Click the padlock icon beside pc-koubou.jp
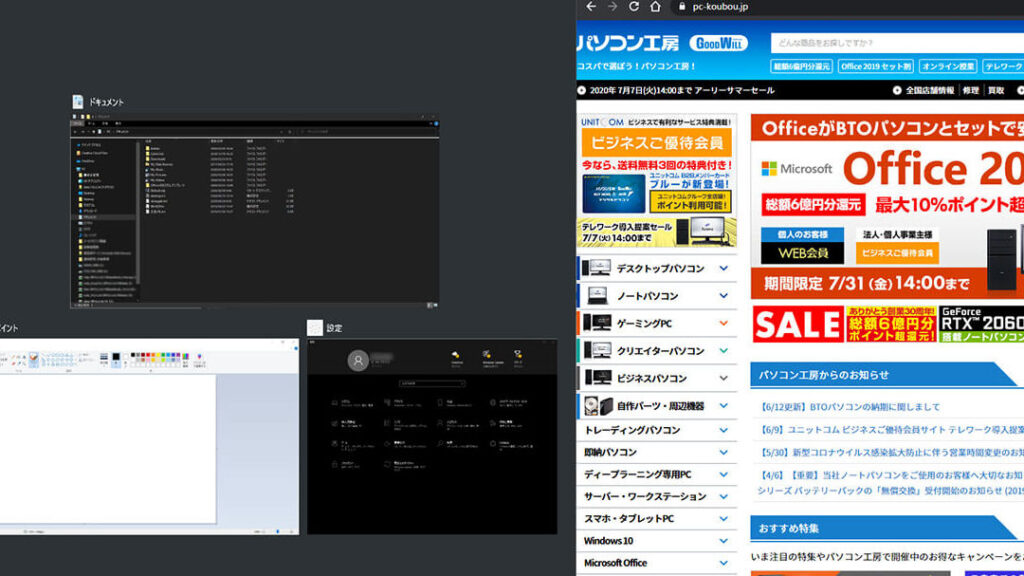1024x576 pixels. click(x=682, y=7)
